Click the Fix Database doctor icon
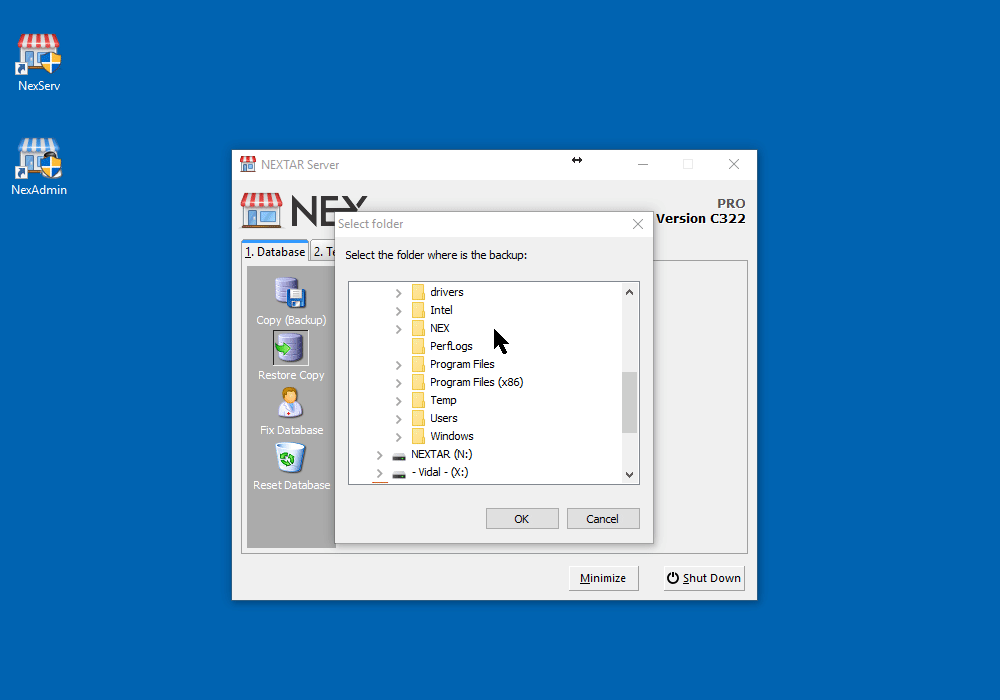This screenshot has height=700, width=1000. point(291,403)
